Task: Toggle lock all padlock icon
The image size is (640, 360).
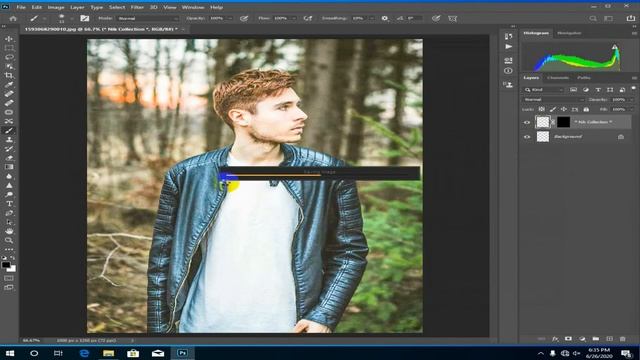Action: pos(586,109)
